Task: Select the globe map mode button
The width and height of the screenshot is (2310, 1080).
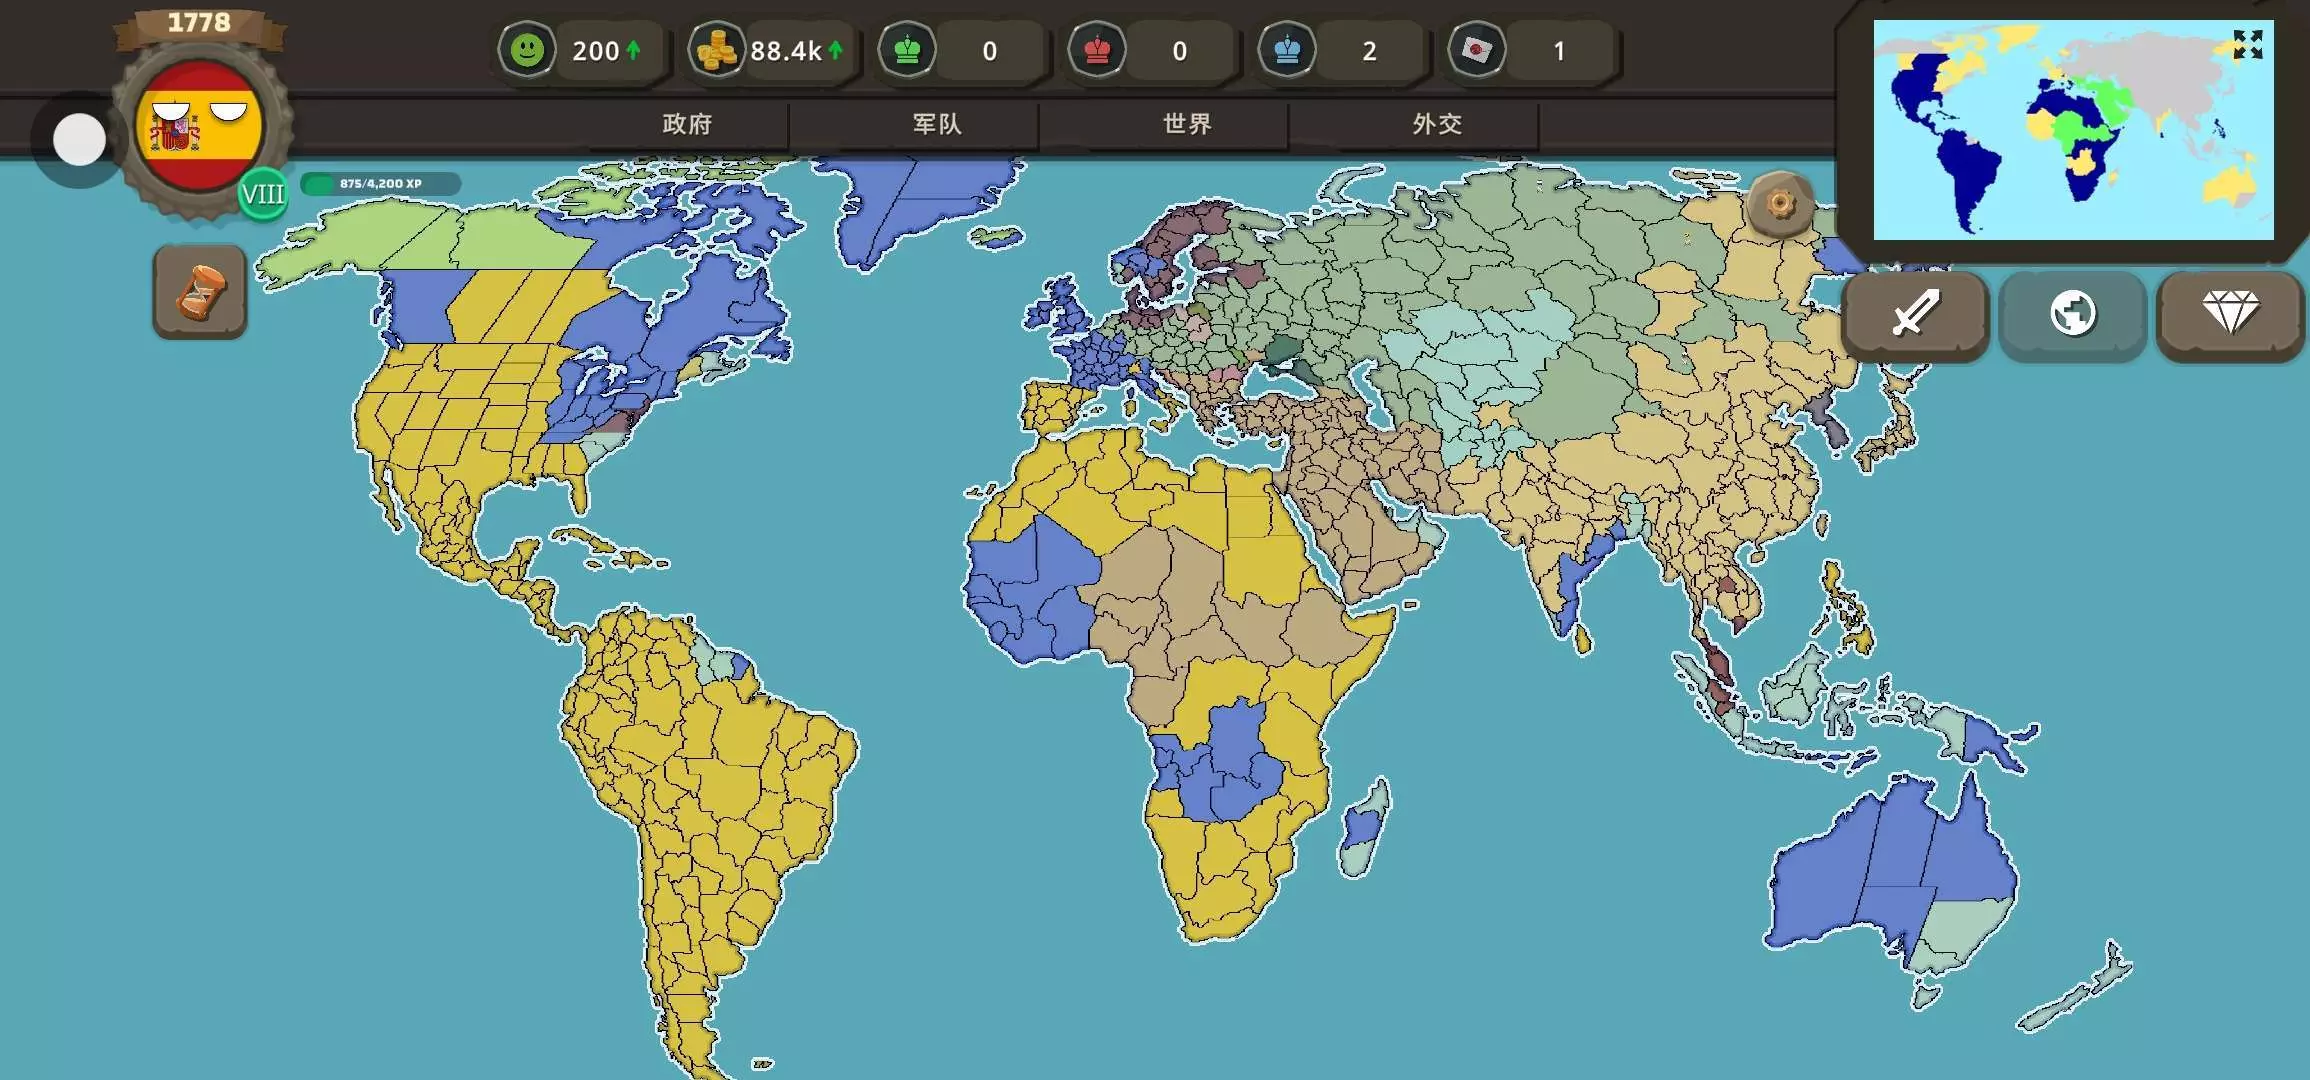Action: coord(2072,314)
